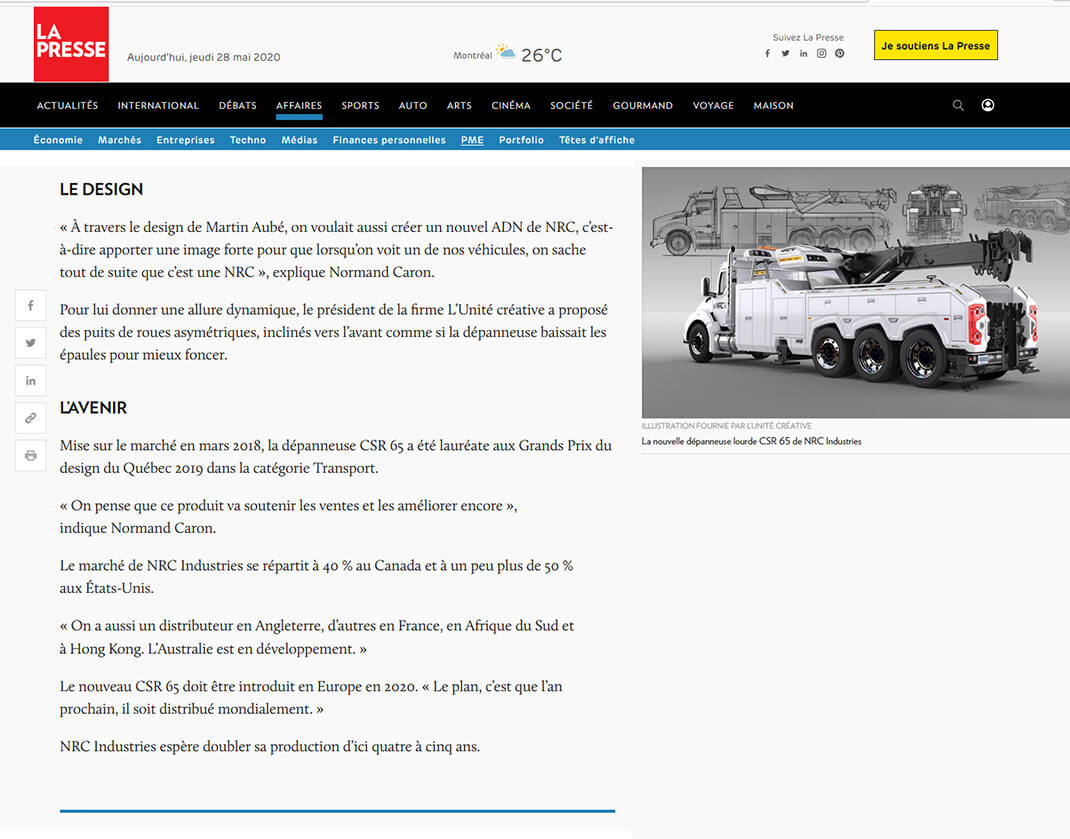Click the Je soutiens La Presse button
The height and width of the screenshot is (839, 1070).
936,45
